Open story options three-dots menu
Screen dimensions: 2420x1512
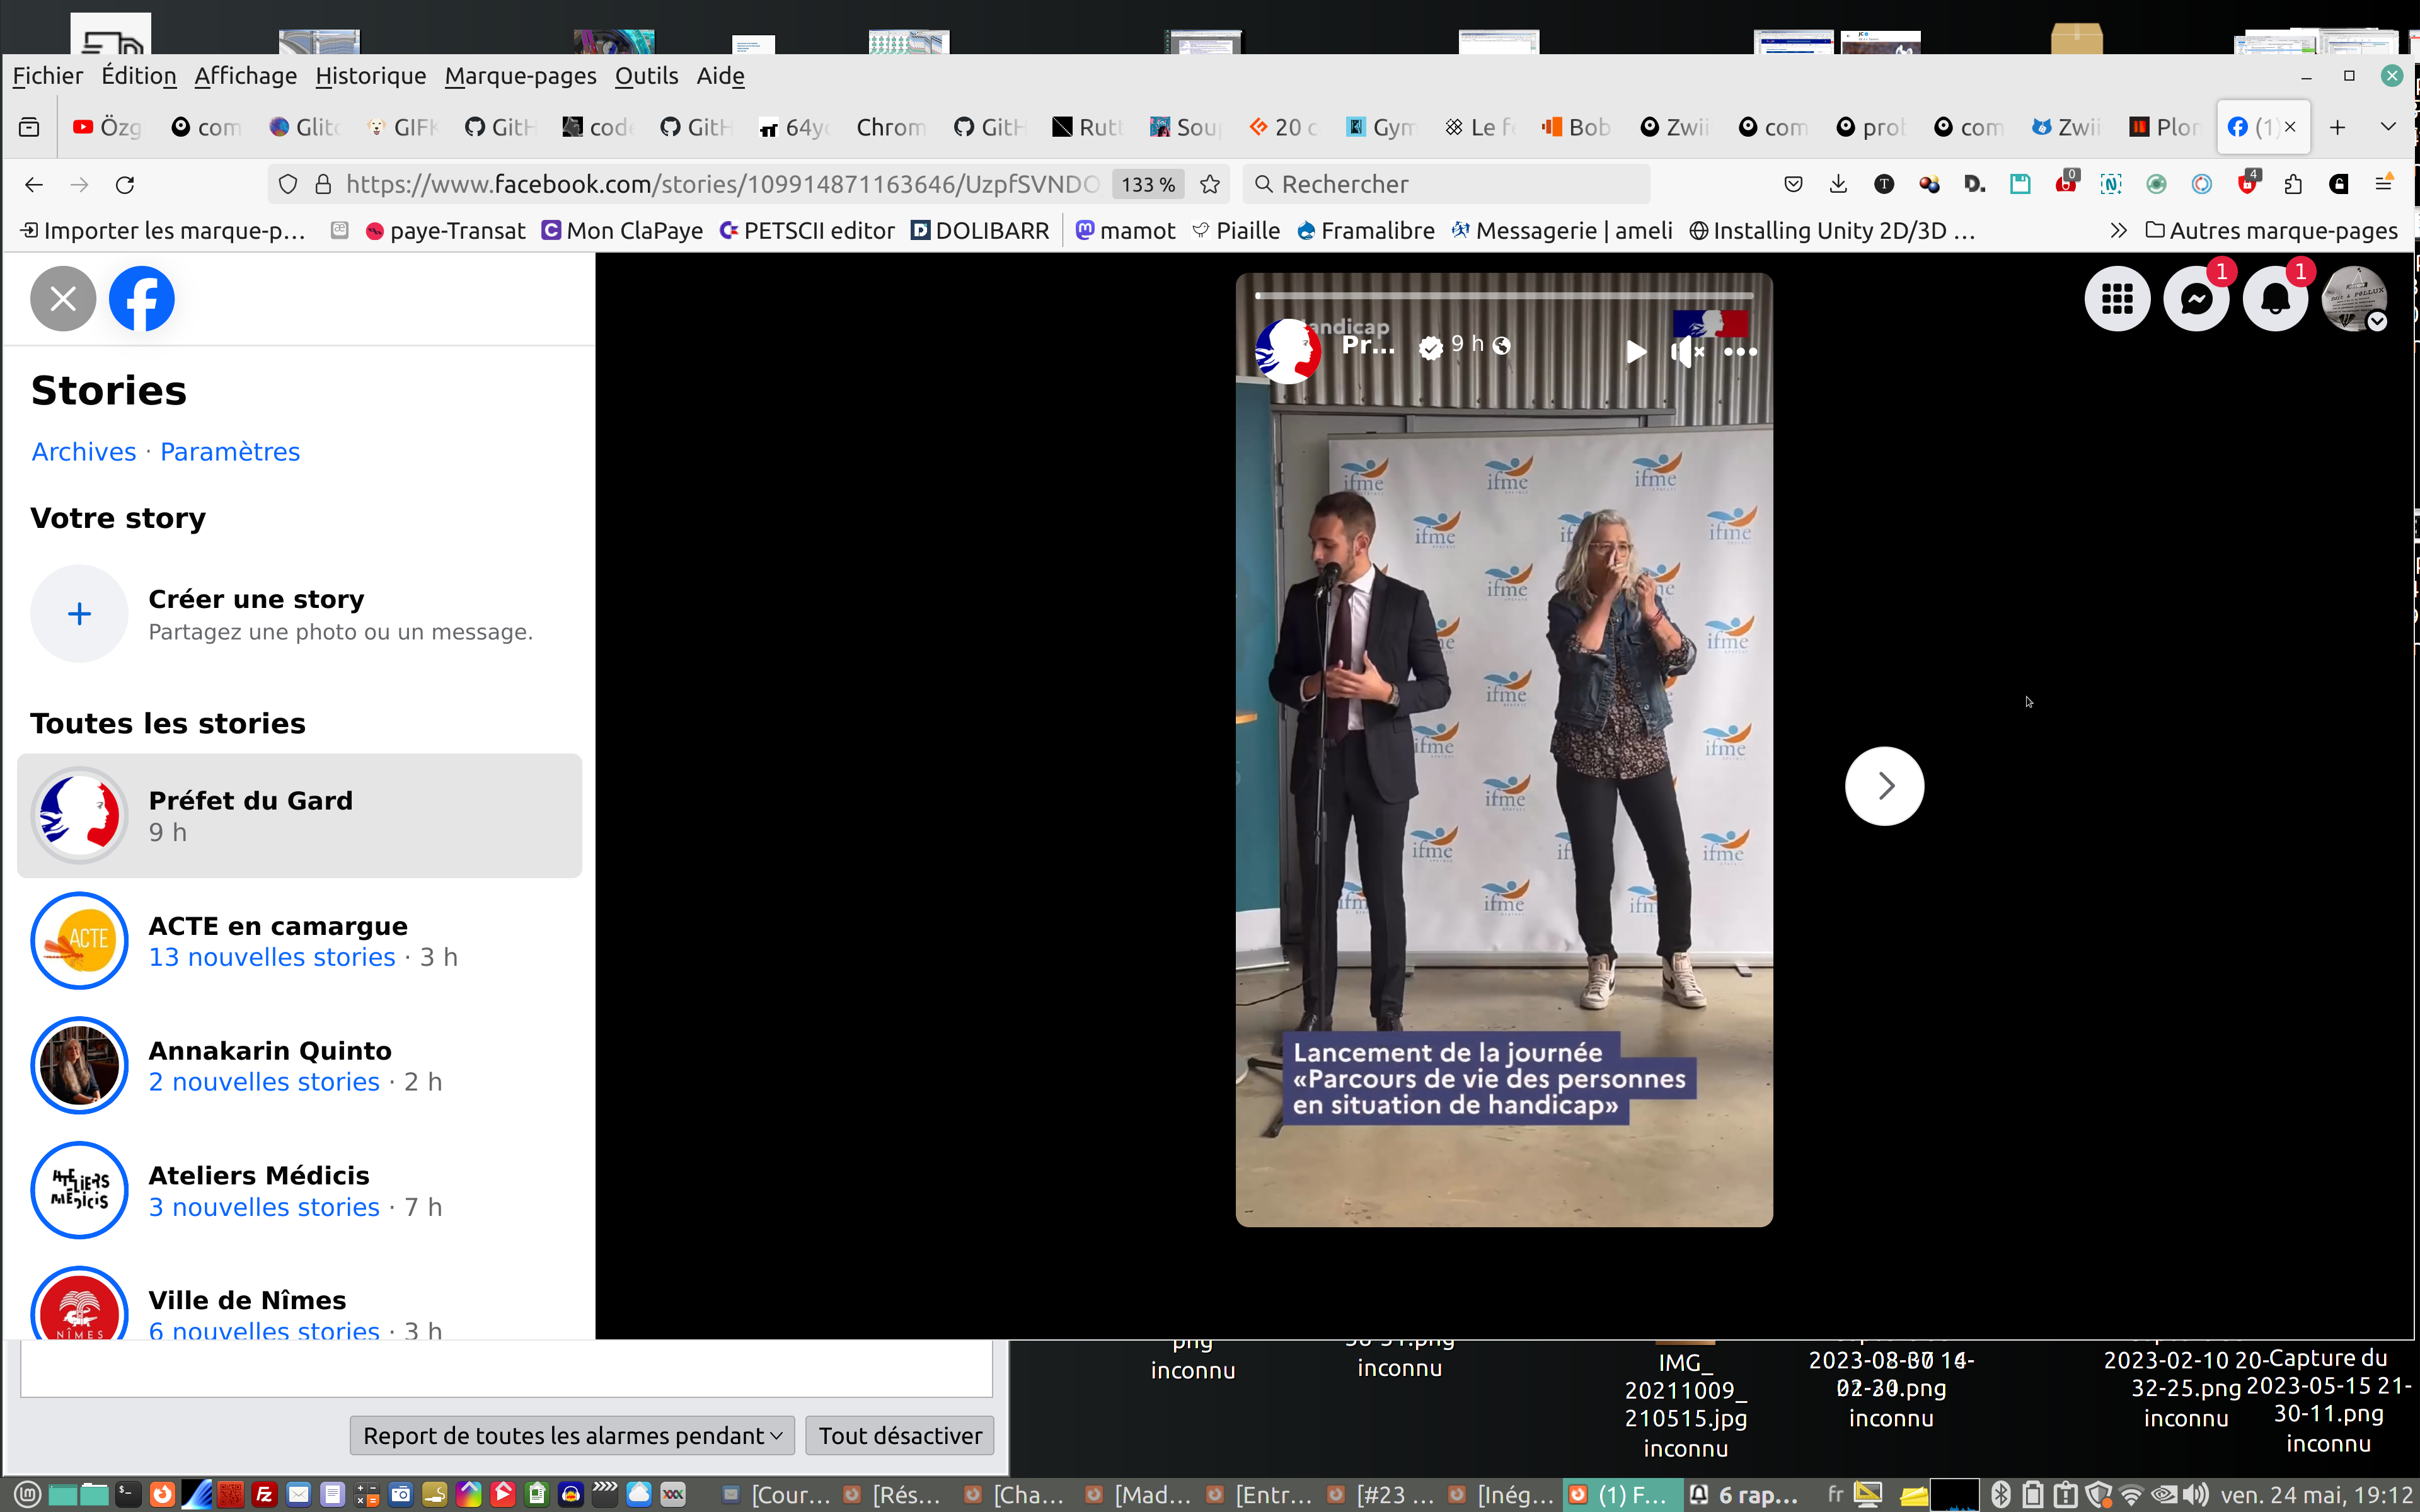[x=1740, y=351]
